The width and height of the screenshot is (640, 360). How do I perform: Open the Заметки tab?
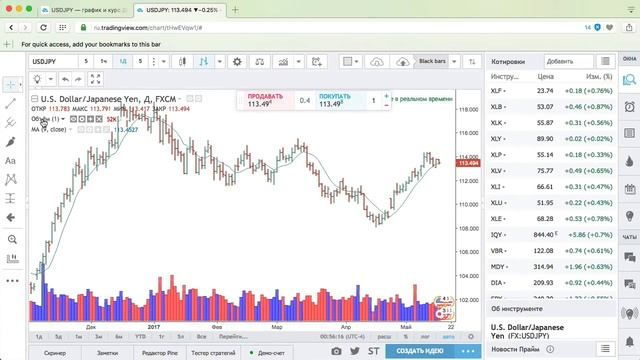tap(107, 353)
